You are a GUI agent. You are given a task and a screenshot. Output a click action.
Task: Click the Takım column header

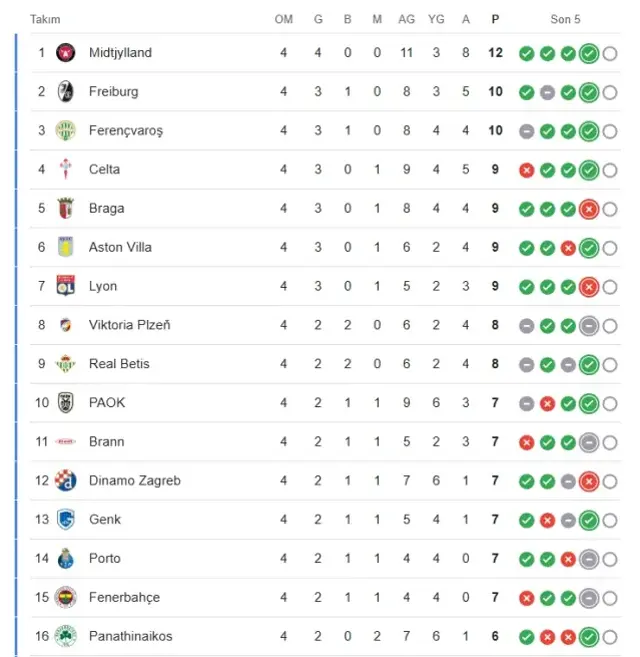pyautogui.click(x=45, y=19)
